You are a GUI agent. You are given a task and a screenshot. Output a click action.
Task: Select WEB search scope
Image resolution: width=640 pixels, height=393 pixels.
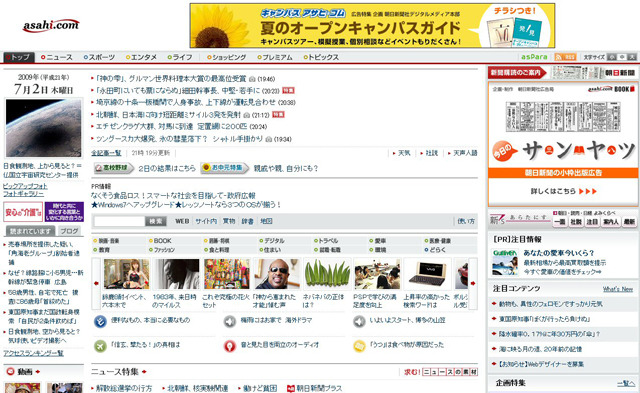(182, 221)
